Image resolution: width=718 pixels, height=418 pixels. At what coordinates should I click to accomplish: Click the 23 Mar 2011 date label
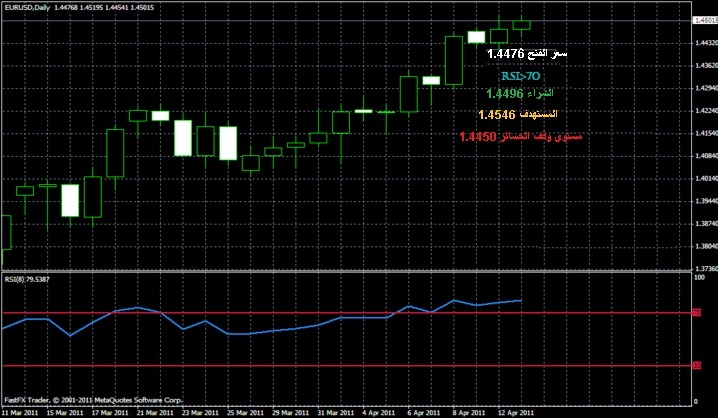click(198, 411)
